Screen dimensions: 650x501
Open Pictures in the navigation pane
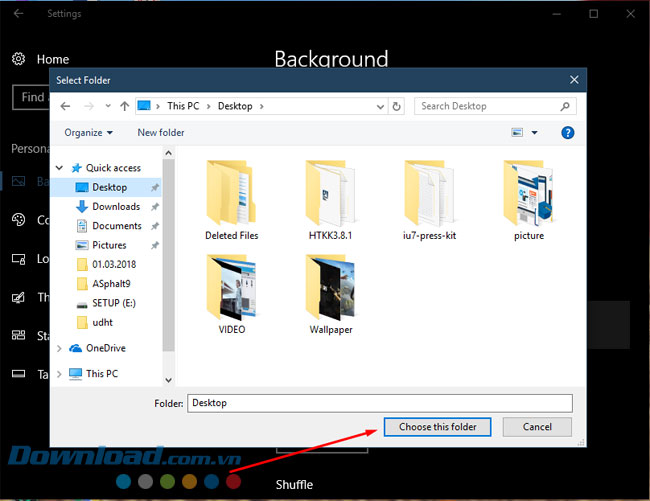pos(109,245)
